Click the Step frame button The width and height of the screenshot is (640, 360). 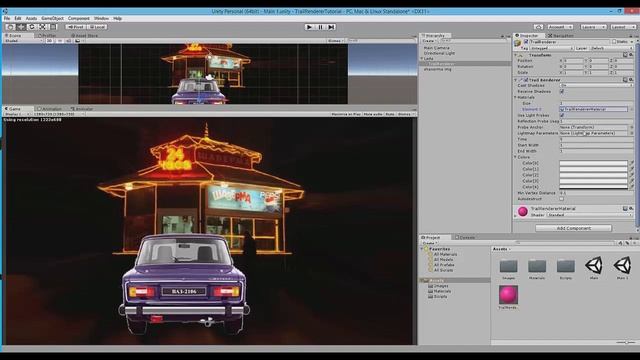pyautogui.click(x=331, y=27)
